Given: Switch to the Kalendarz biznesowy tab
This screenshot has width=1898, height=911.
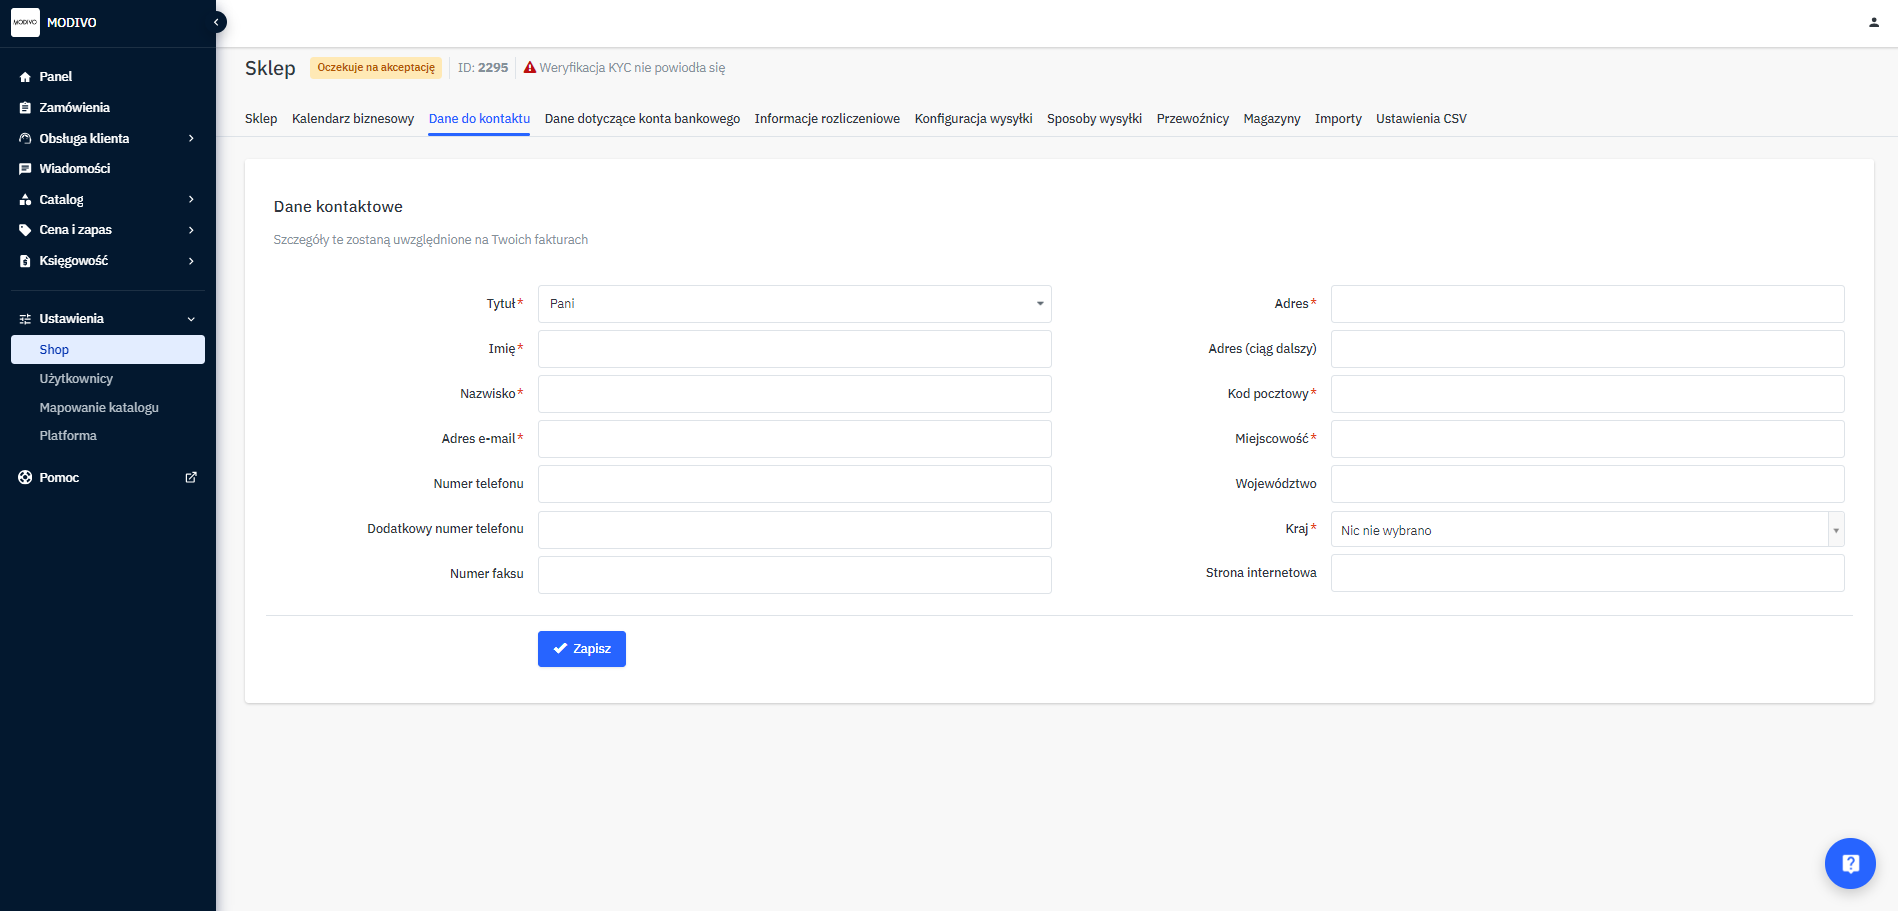Looking at the screenshot, I should pos(352,119).
